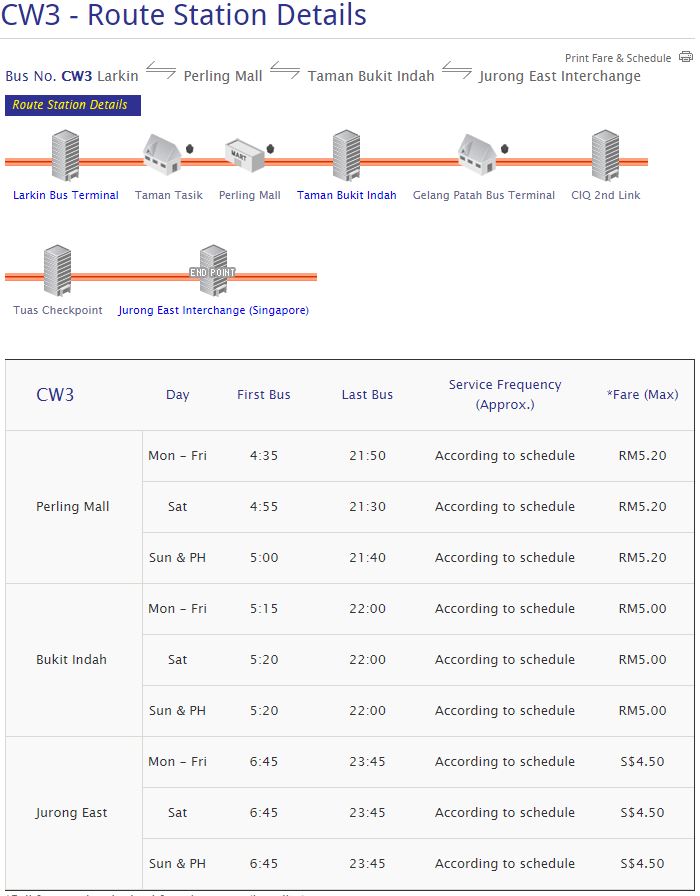700x896 pixels.
Task: Click the CIQ 2nd Link building icon
Action: (605, 156)
